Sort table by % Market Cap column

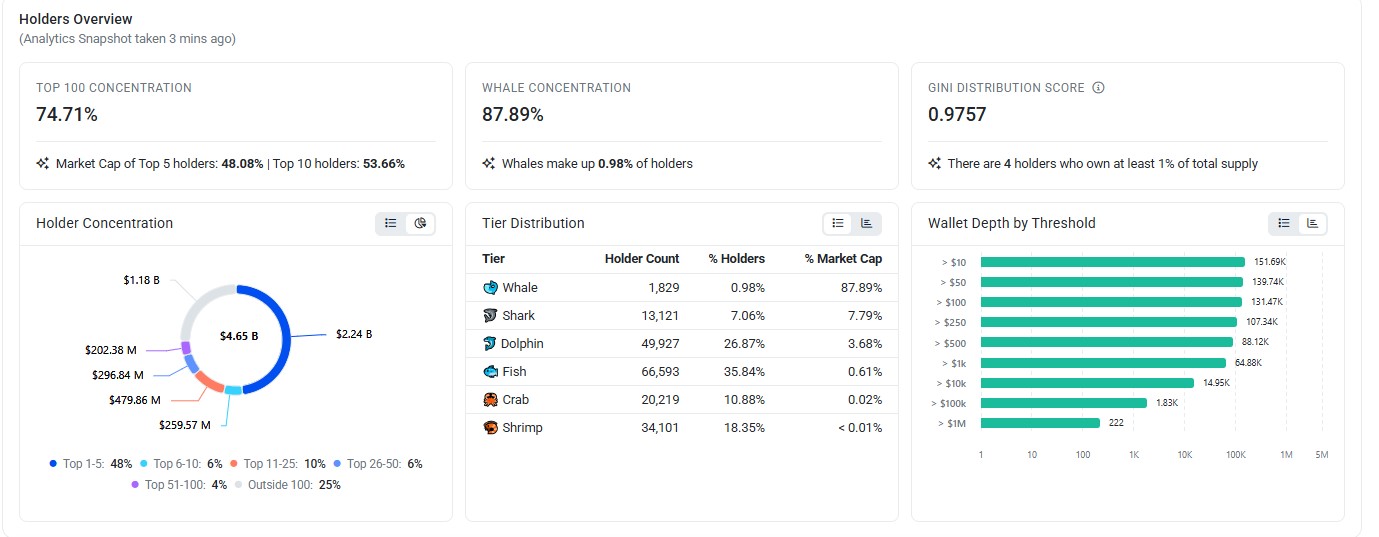tap(843, 259)
